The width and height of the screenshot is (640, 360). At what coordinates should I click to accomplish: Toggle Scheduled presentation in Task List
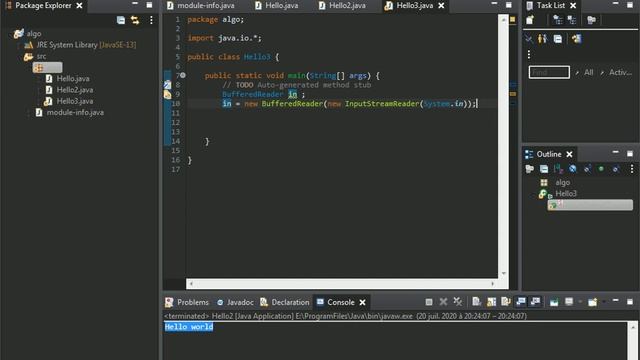tap(572, 20)
